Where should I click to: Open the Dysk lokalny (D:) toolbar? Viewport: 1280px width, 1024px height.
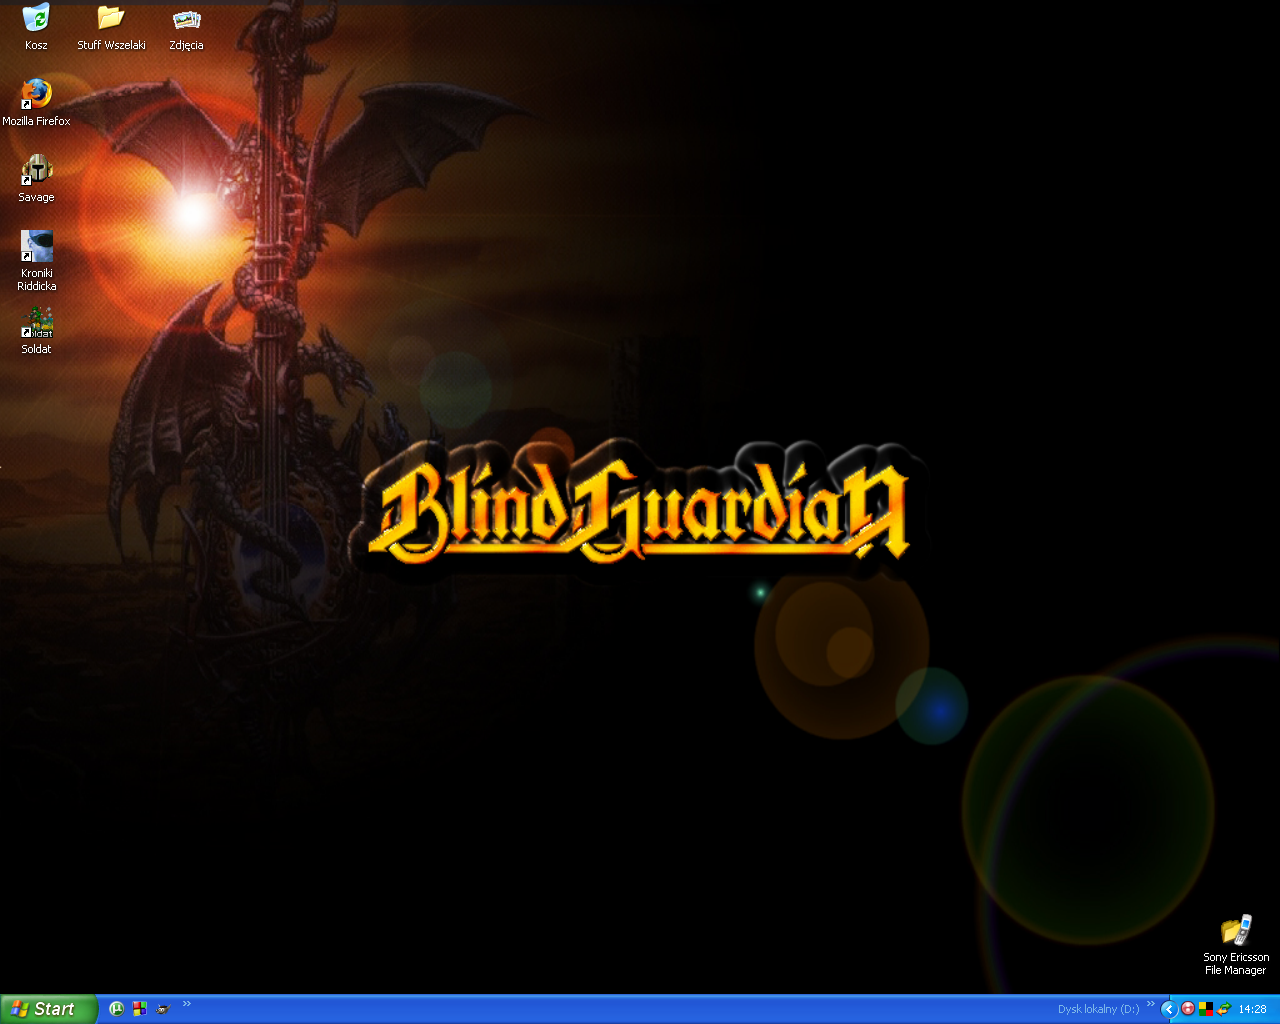pyautogui.click(x=1098, y=1009)
